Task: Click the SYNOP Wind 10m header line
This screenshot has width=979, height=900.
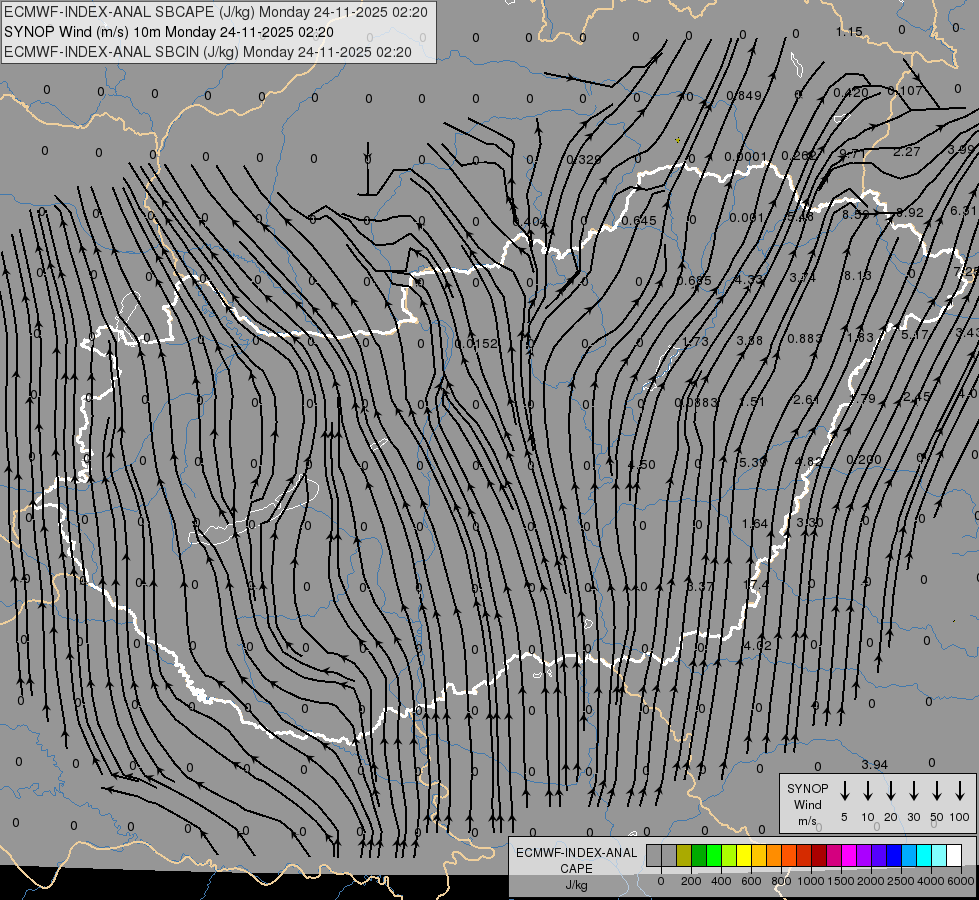Action: pos(169,32)
